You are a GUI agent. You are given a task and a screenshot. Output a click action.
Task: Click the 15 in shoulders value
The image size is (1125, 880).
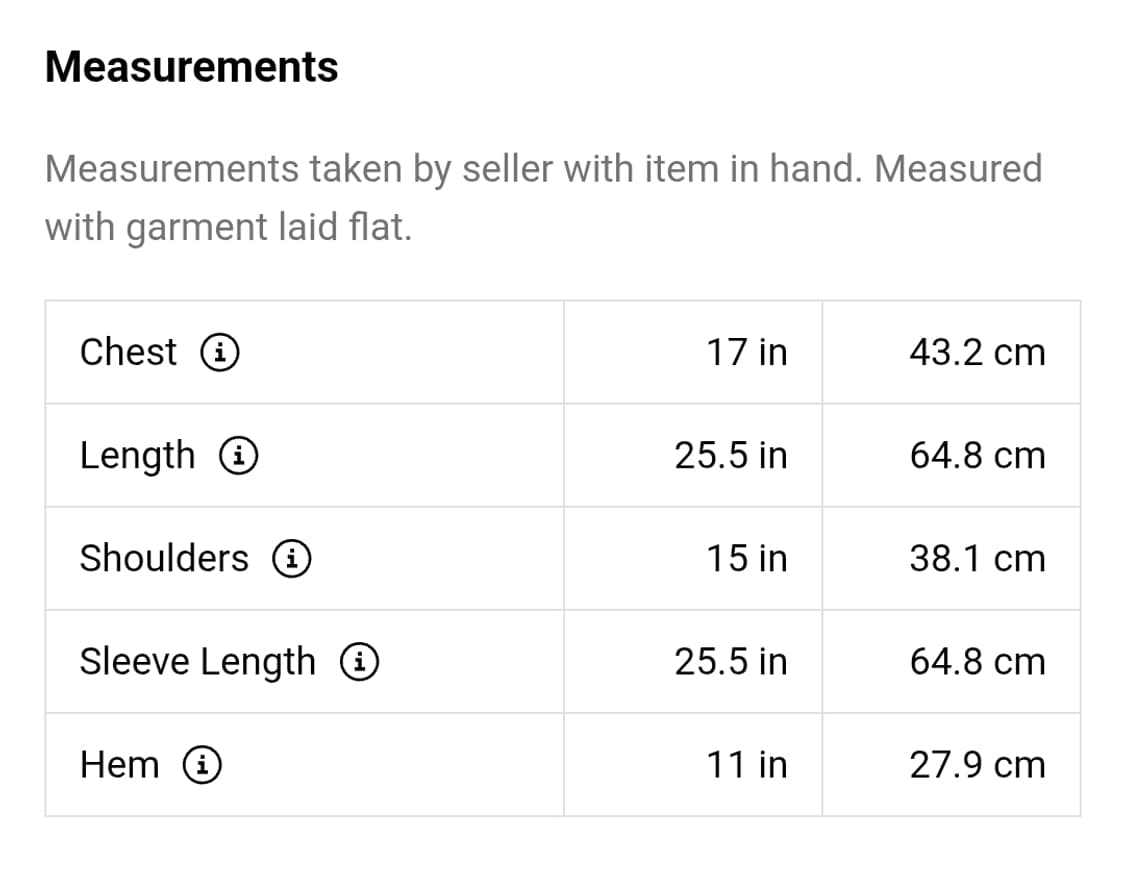coord(746,559)
